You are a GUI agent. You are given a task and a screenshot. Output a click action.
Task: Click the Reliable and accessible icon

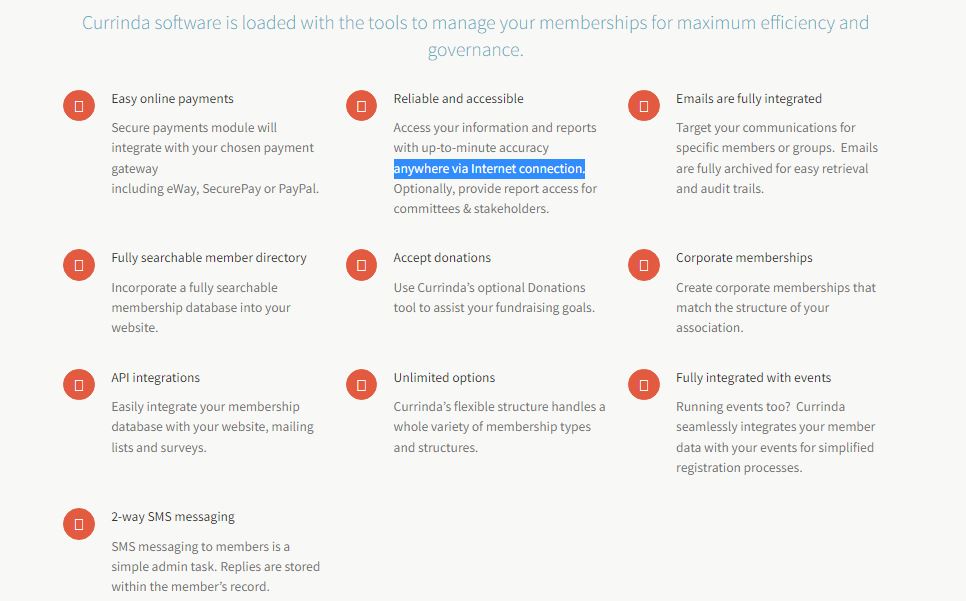click(361, 105)
